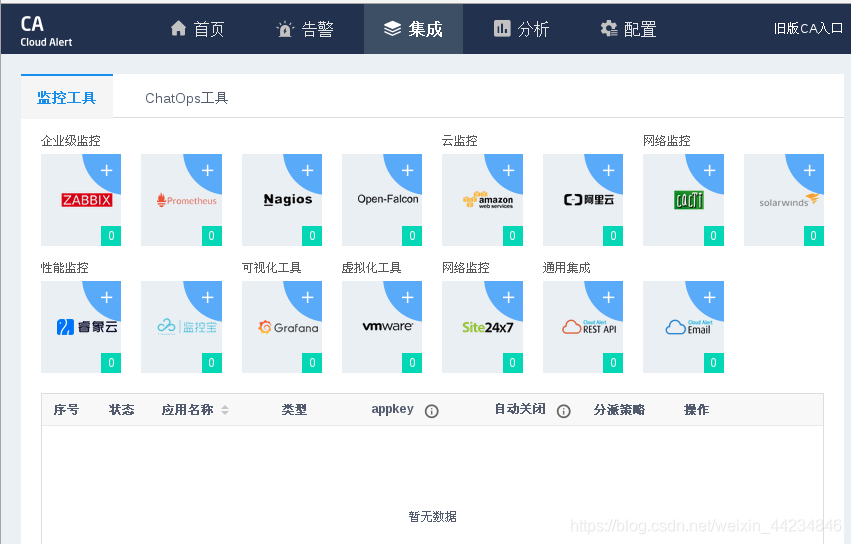
Task: Open the 首页 home menu
Action: click(x=197, y=29)
